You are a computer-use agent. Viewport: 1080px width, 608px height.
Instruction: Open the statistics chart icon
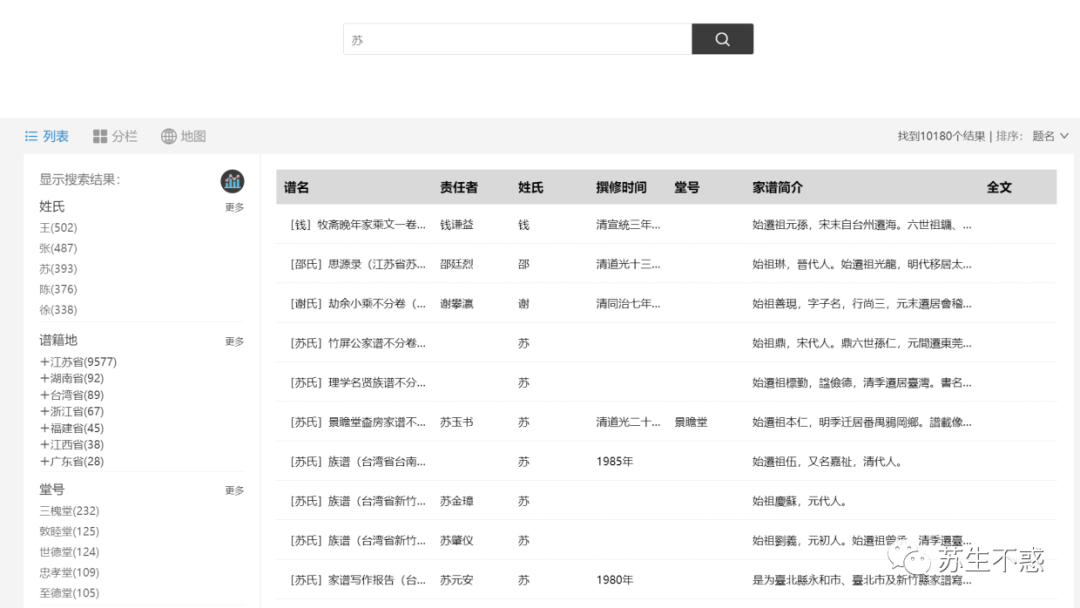coord(232,181)
